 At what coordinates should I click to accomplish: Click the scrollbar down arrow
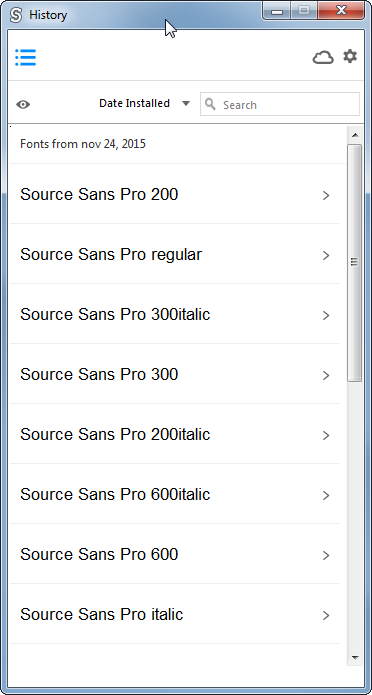point(355,657)
